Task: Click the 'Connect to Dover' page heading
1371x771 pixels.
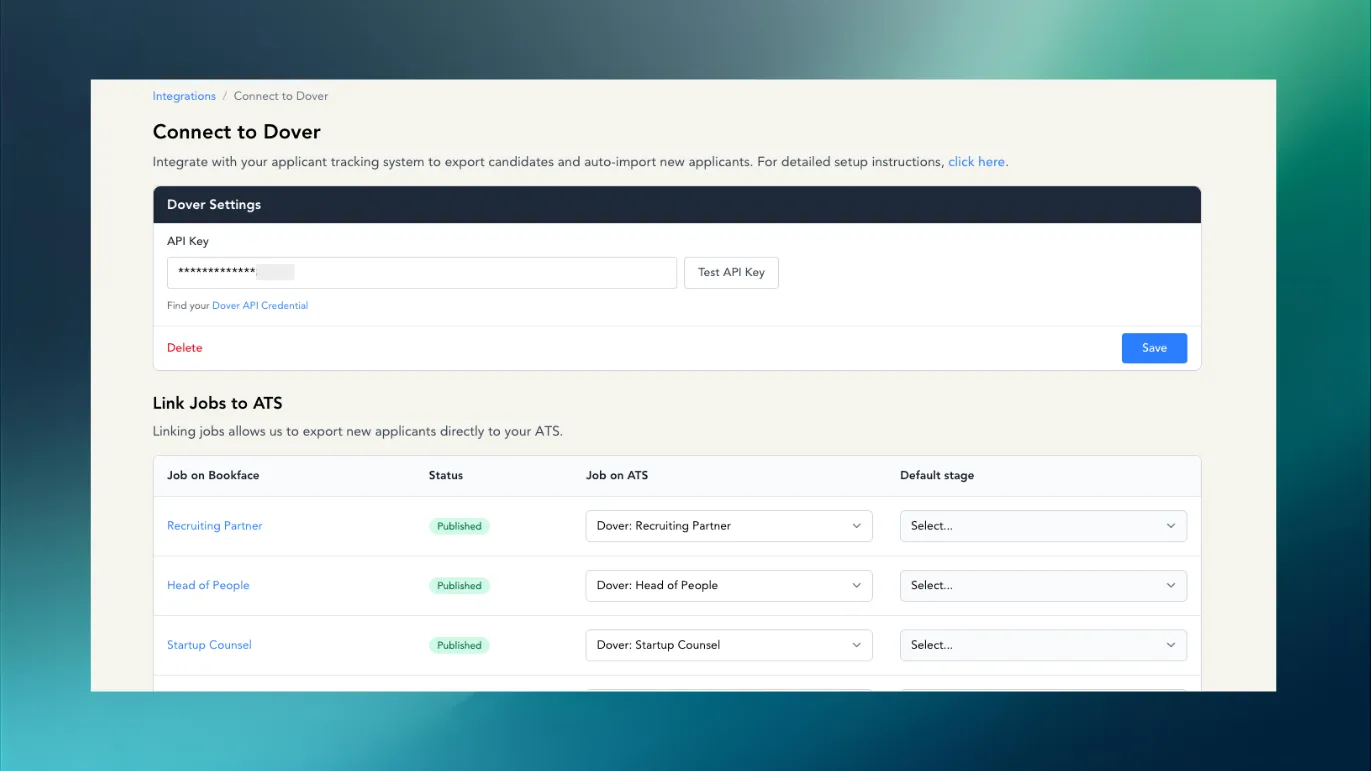Action: tap(237, 132)
